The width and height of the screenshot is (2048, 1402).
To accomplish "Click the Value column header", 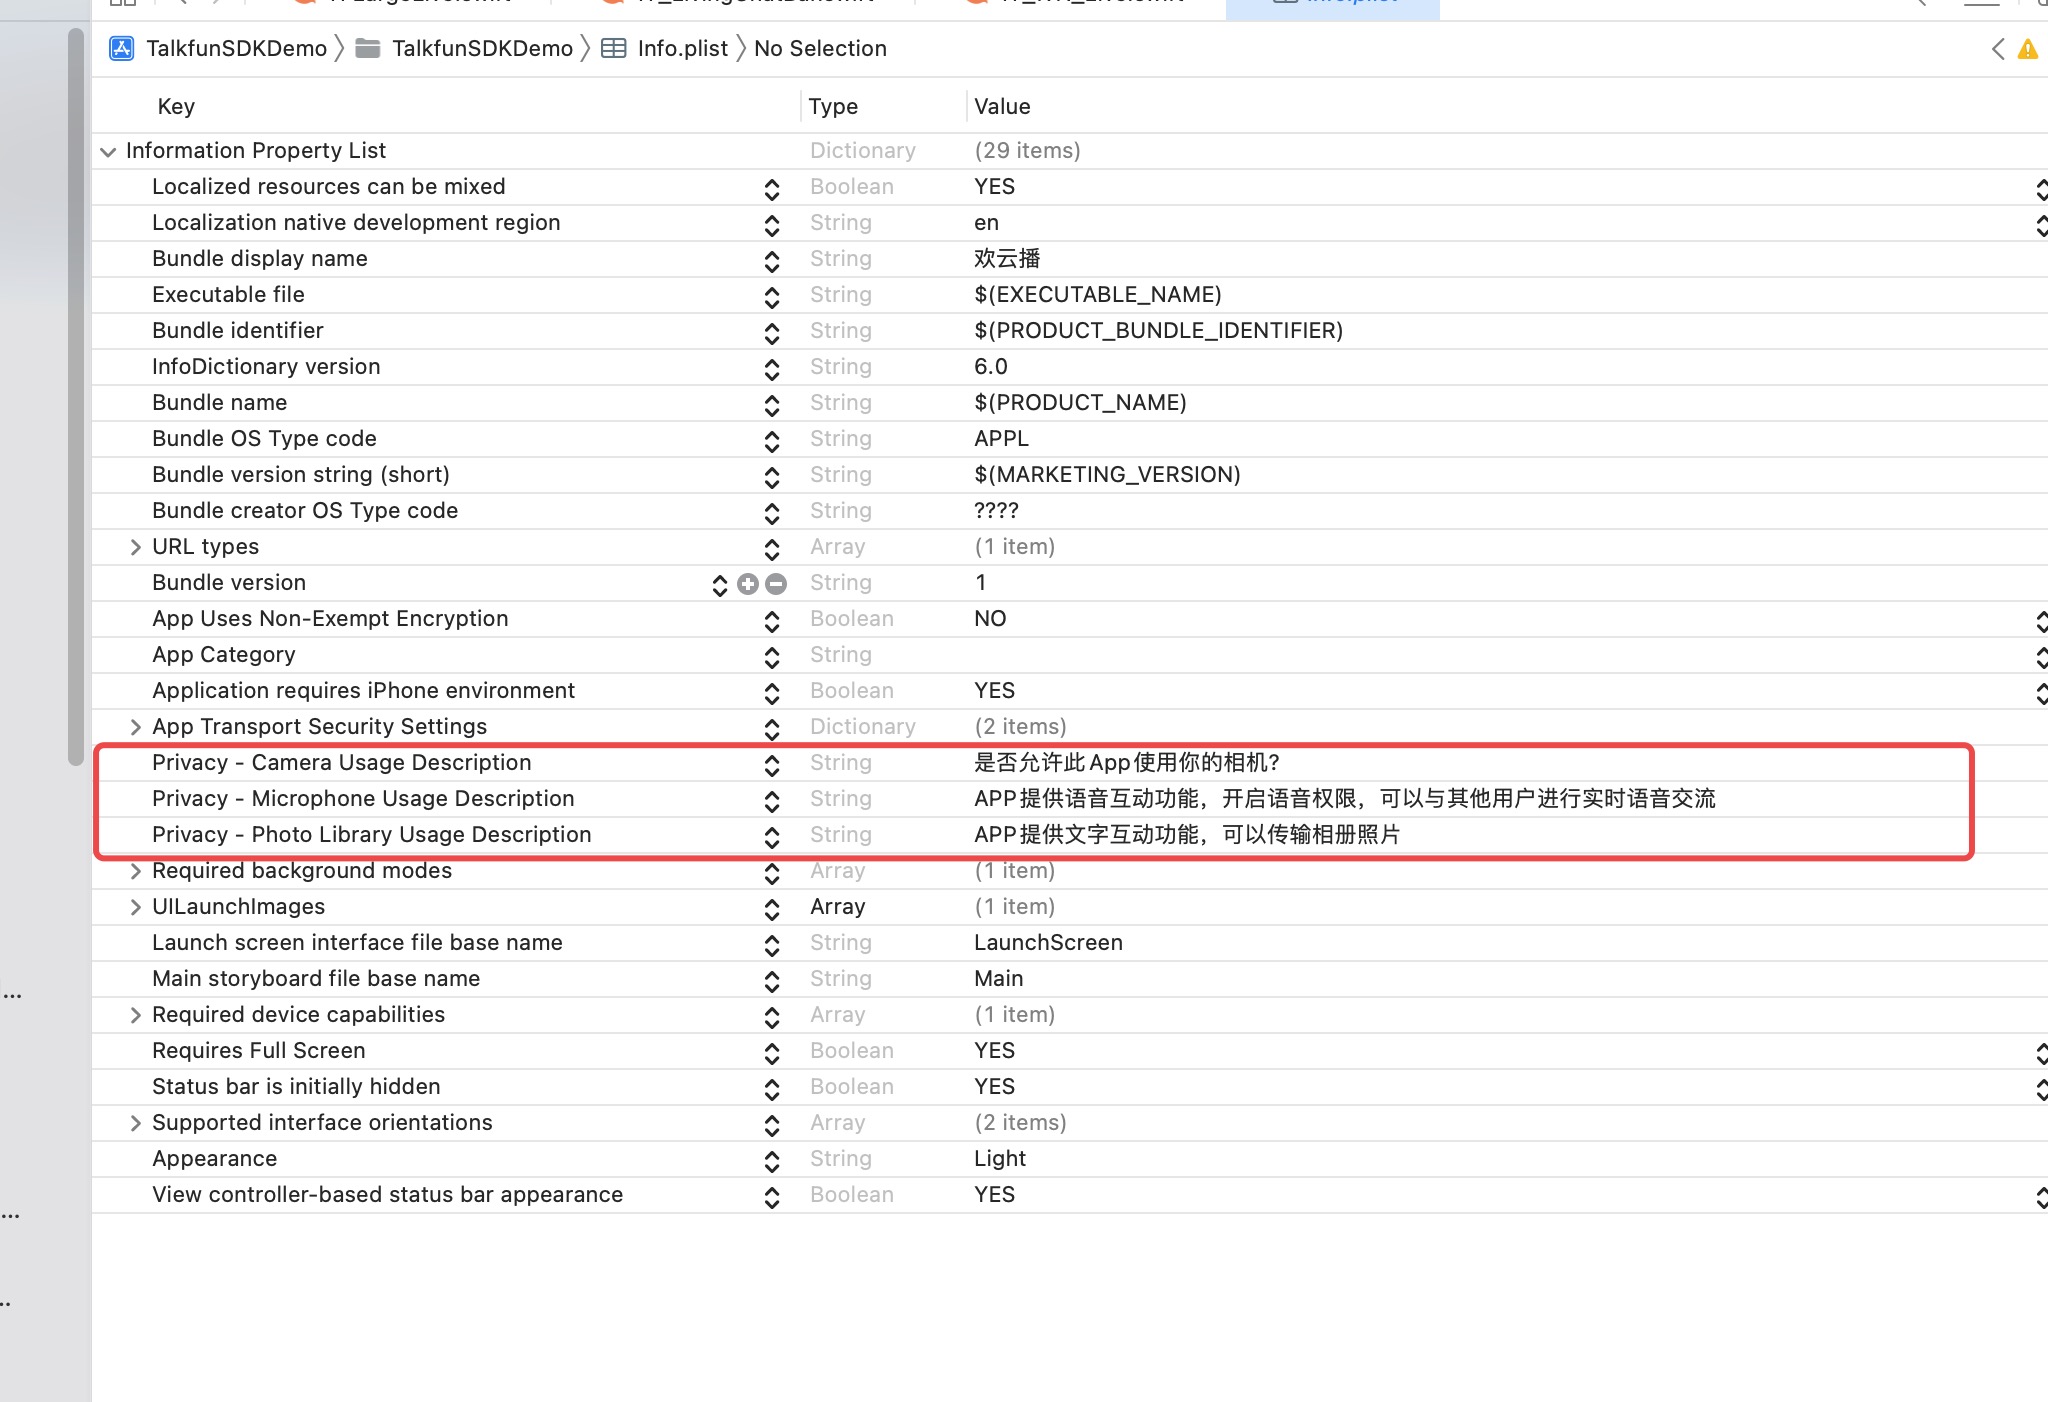I will coord(1002,106).
